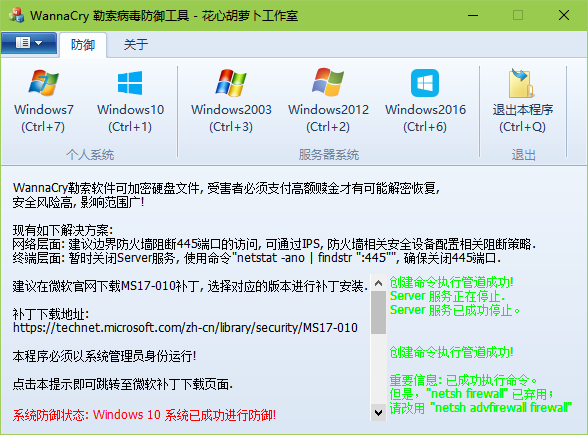Click the red 系统防御状态 status line
Image resolution: width=588 pixels, height=435 pixels.
(x=144, y=415)
